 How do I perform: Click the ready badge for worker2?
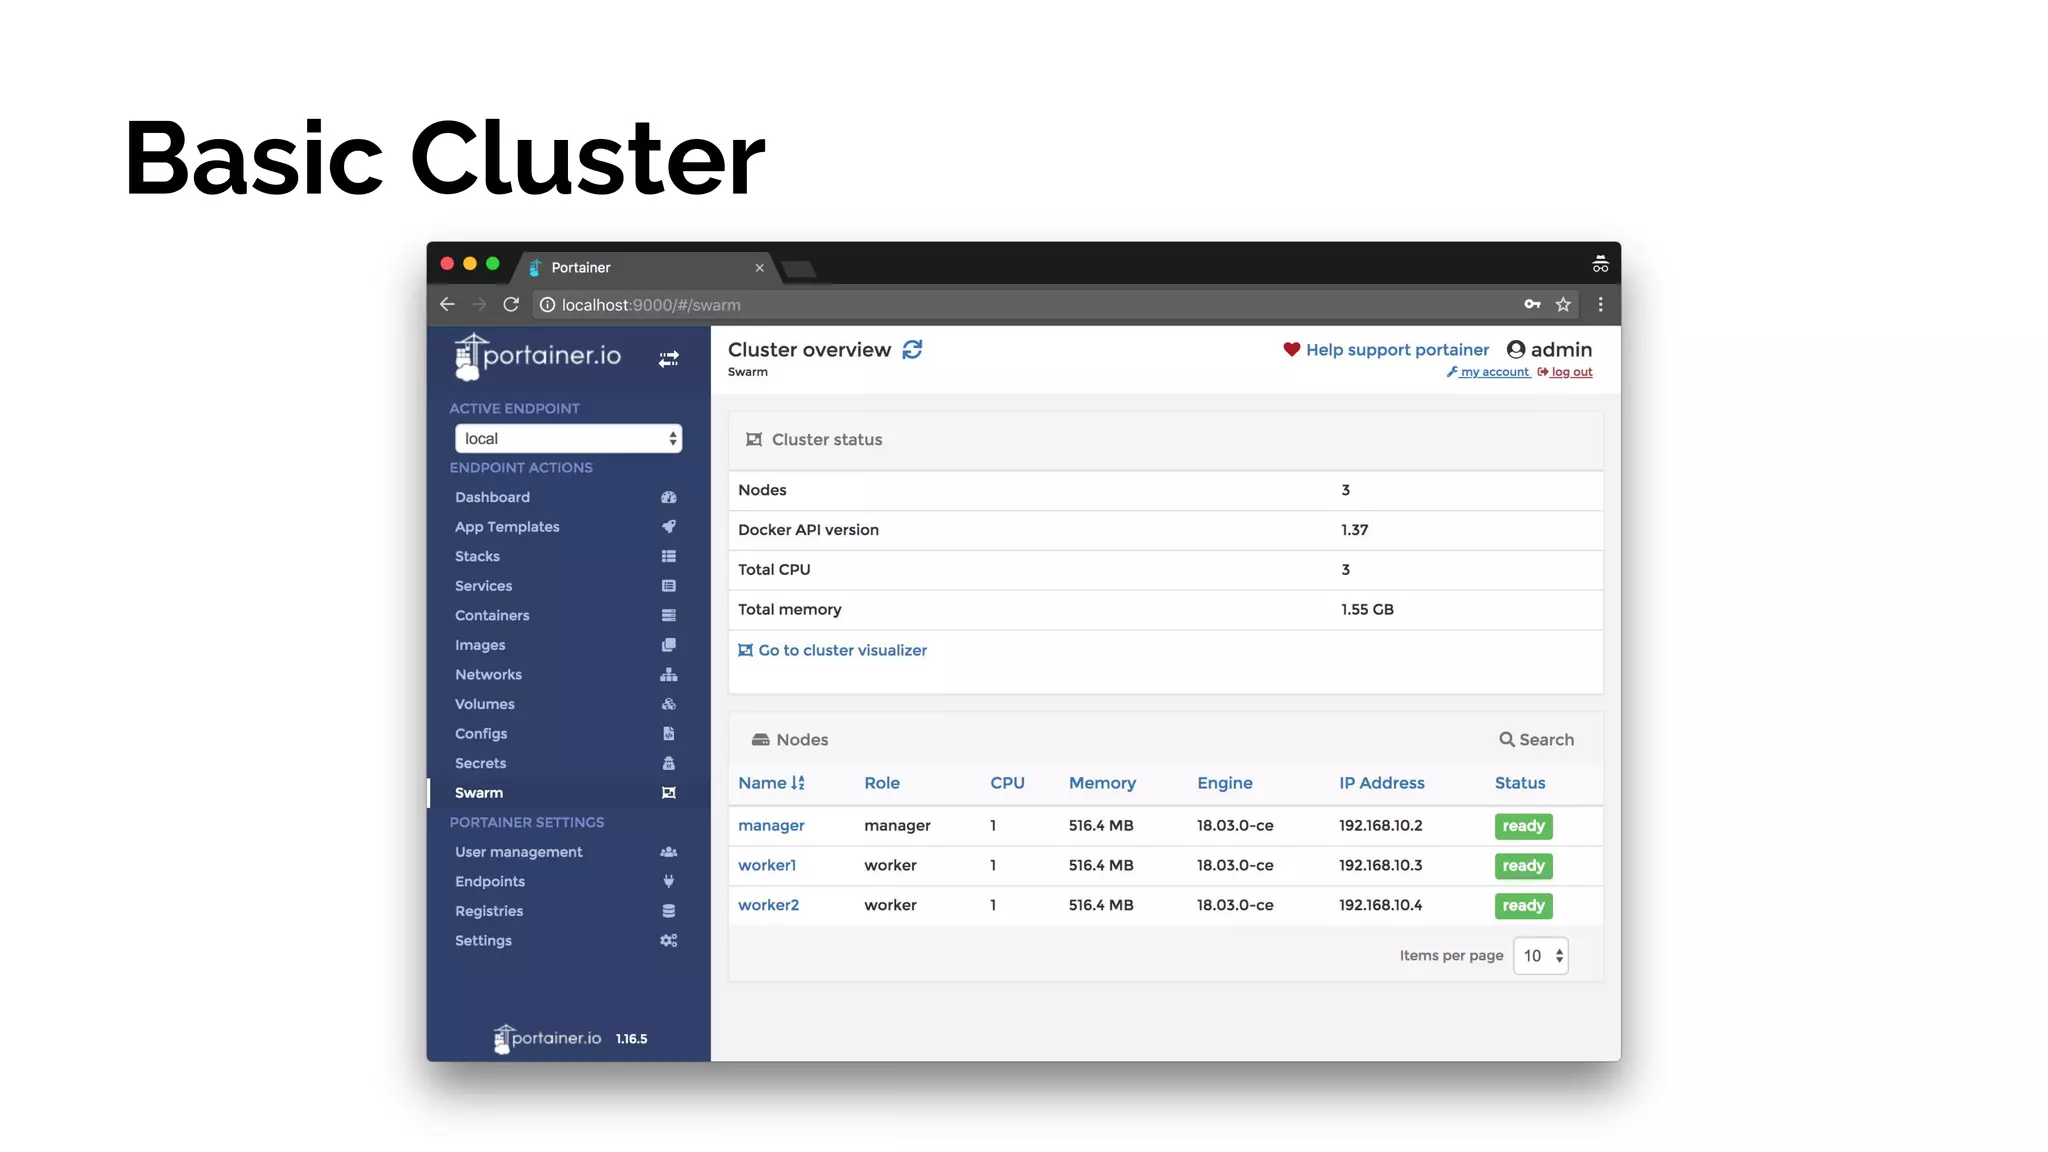[x=1523, y=906]
